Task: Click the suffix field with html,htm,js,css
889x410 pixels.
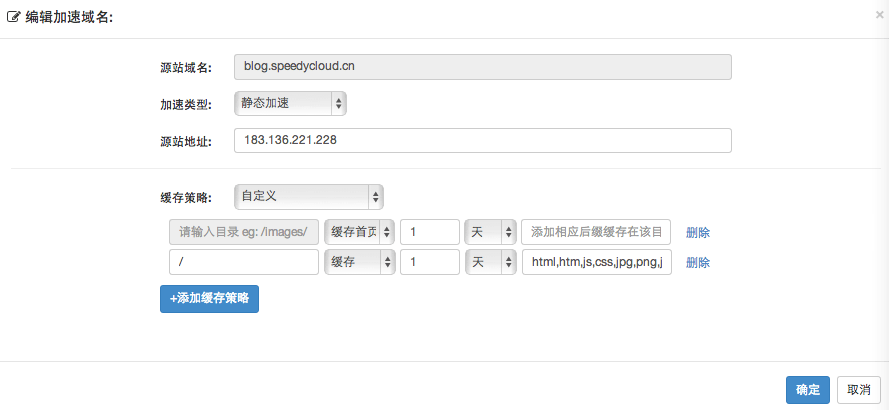Action: (596, 262)
